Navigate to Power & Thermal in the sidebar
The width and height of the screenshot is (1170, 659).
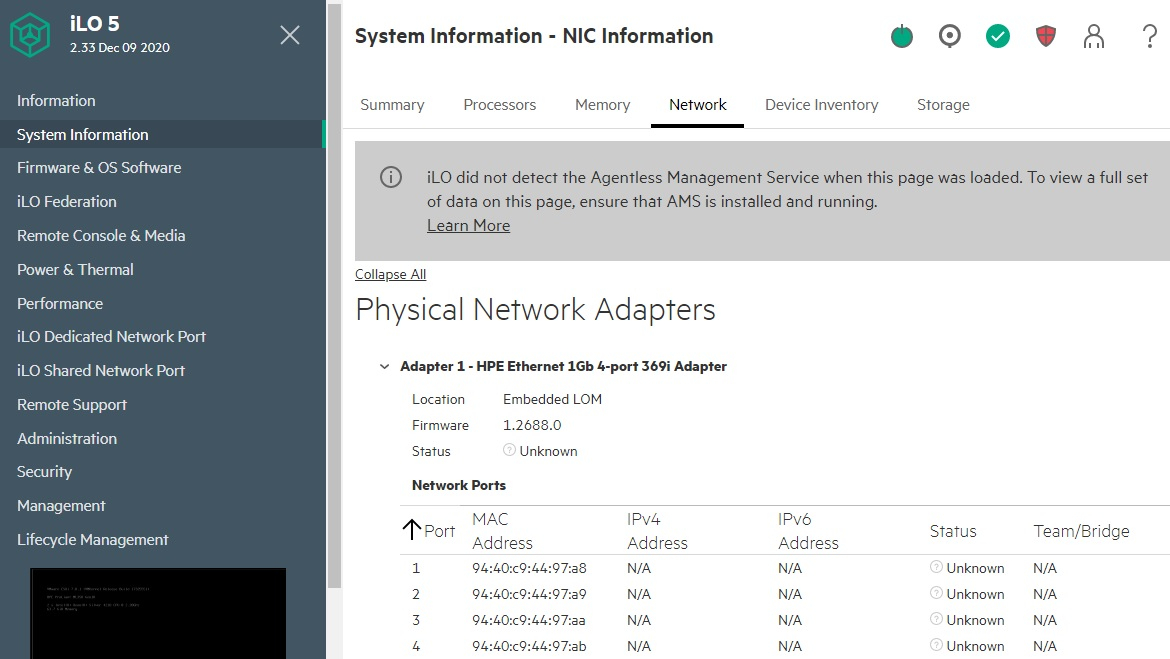click(75, 269)
